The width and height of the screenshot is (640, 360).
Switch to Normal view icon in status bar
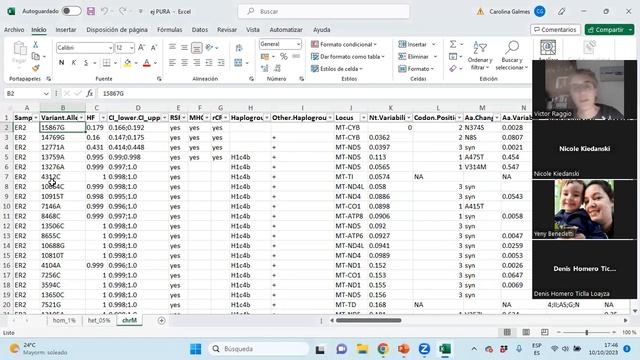coord(507,332)
